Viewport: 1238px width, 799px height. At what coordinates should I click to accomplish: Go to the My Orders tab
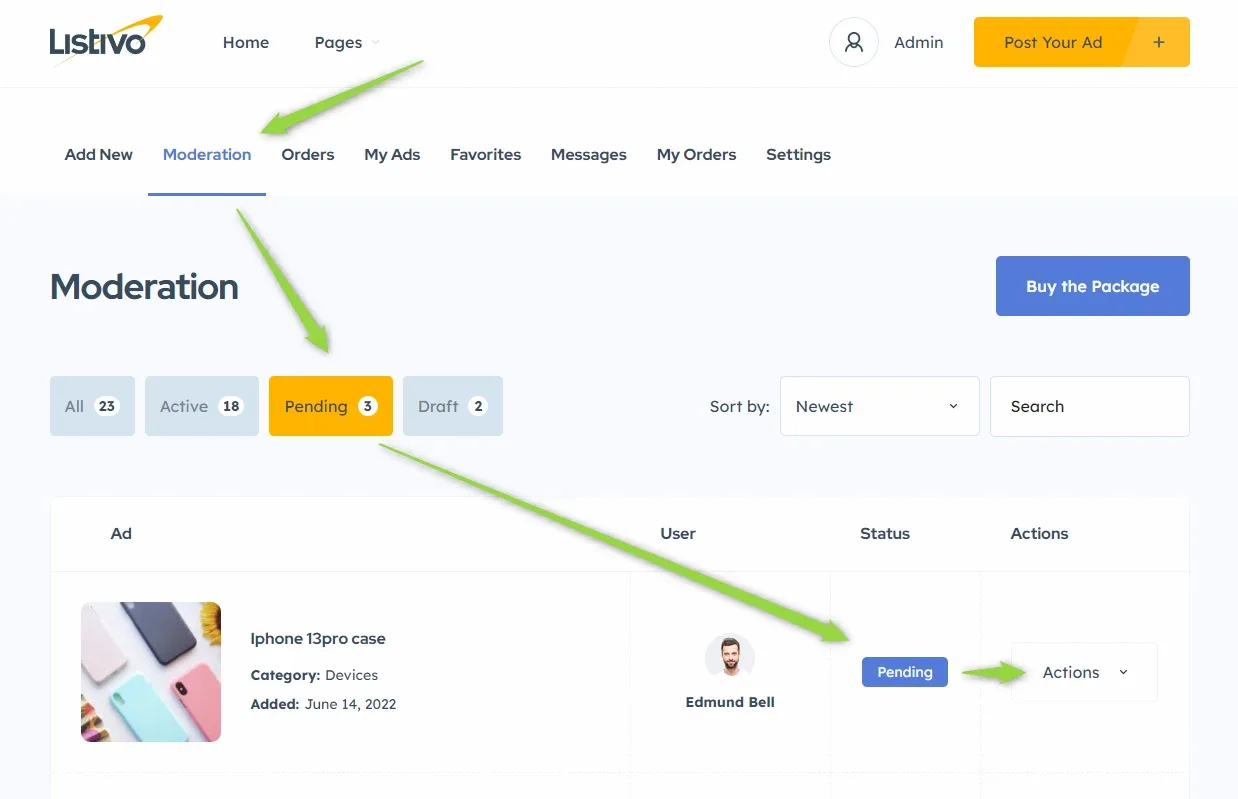(696, 155)
